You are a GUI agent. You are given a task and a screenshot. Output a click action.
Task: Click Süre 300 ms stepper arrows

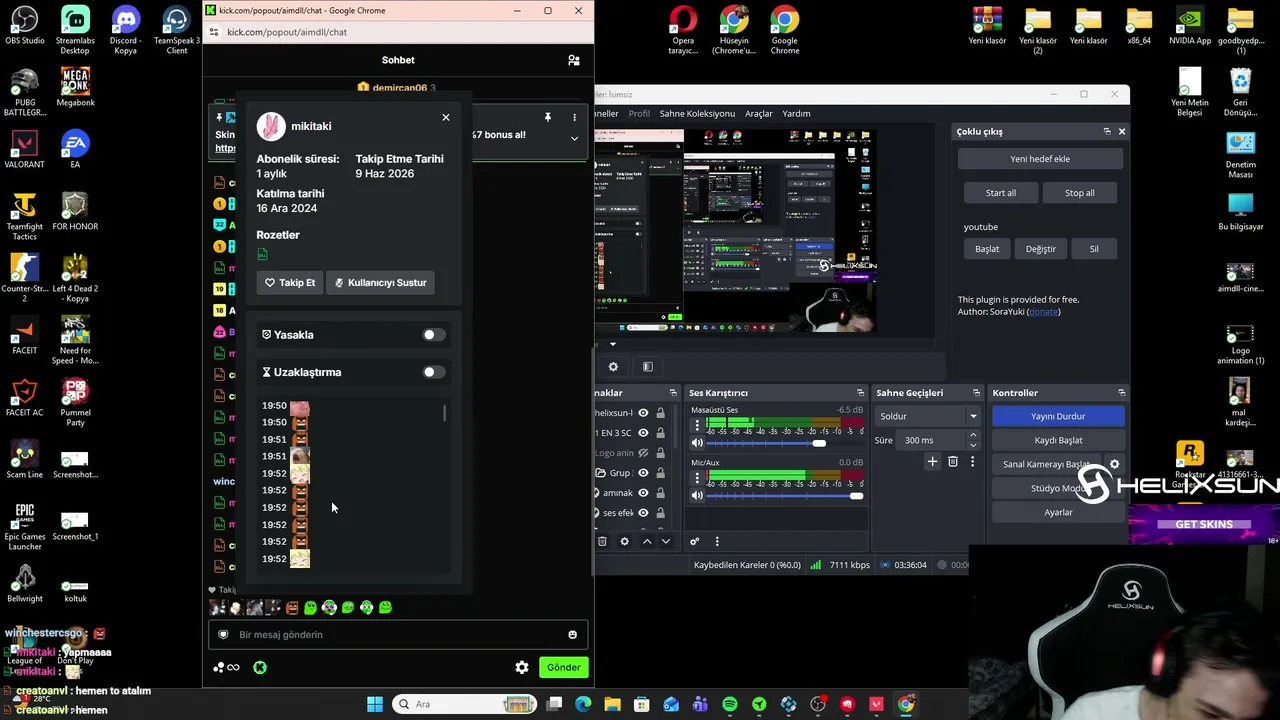click(x=973, y=440)
